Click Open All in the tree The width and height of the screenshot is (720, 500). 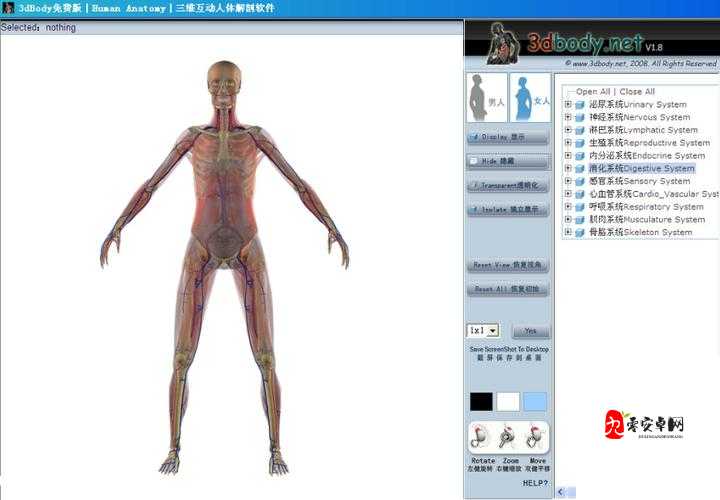[x=595, y=91]
